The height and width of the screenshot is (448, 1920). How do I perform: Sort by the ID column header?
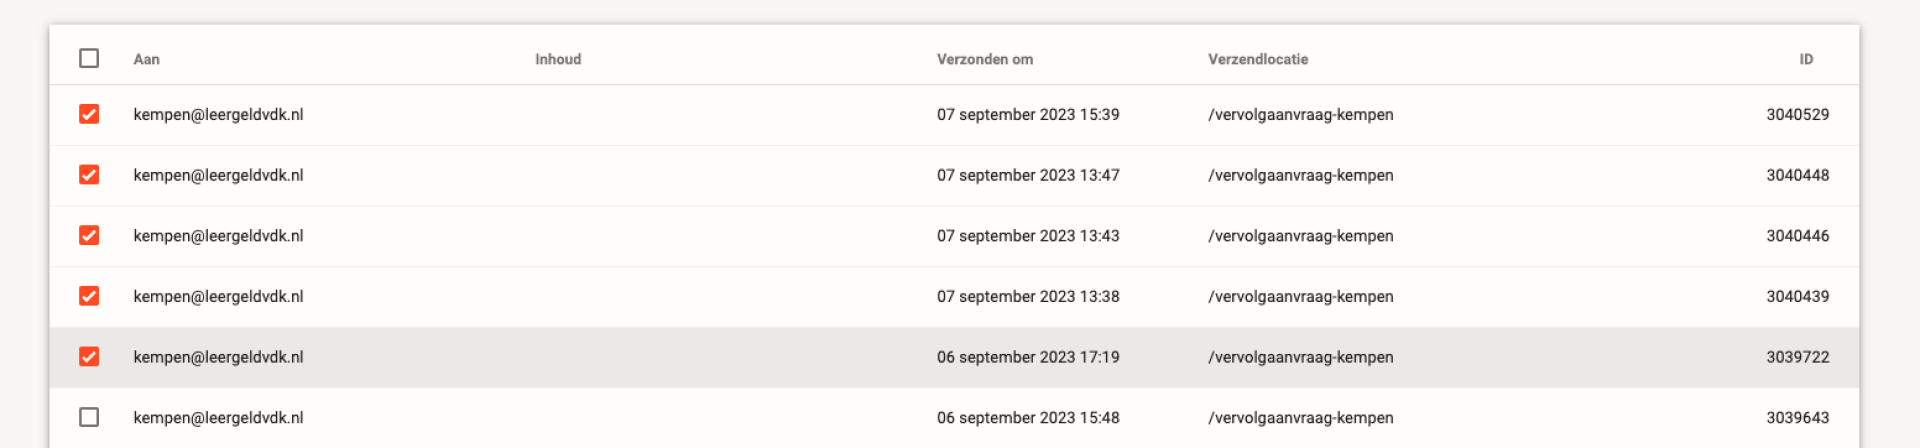1806,59
